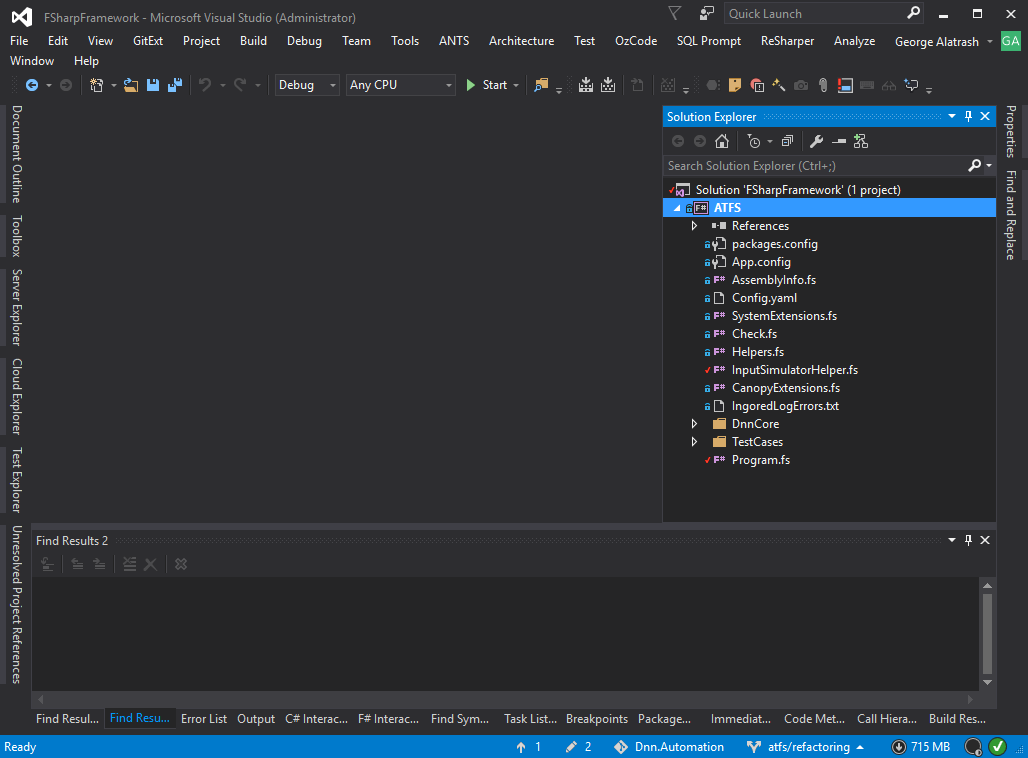This screenshot has height=758, width=1028.
Task: Toggle the Pending Changes Filter clock icon
Action: (x=754, y=141)
